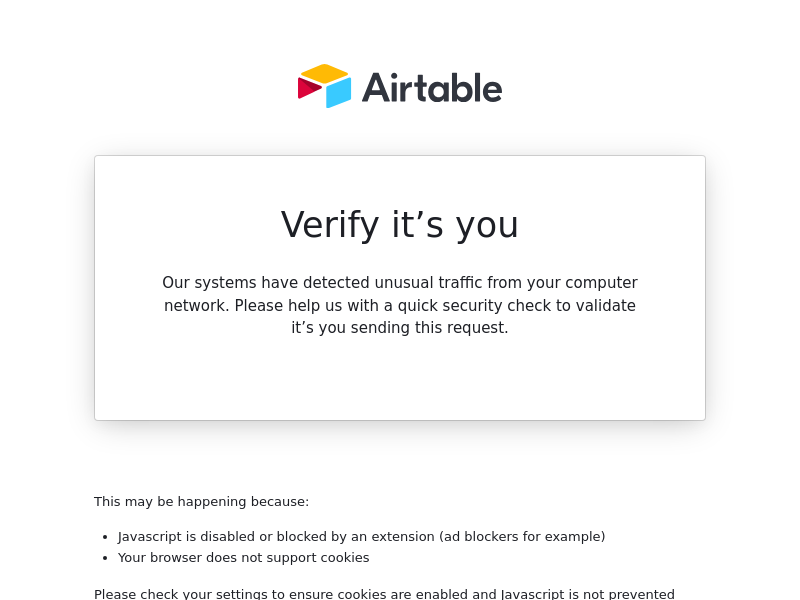Click the word "Verify" in the heading
The image size is (800, 600).
click(x=330, y=224)
